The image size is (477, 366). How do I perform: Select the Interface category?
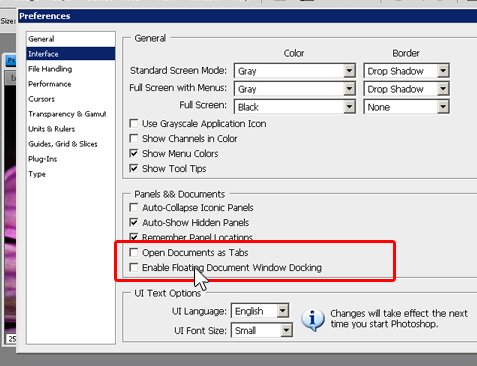(x=71, y=54)
